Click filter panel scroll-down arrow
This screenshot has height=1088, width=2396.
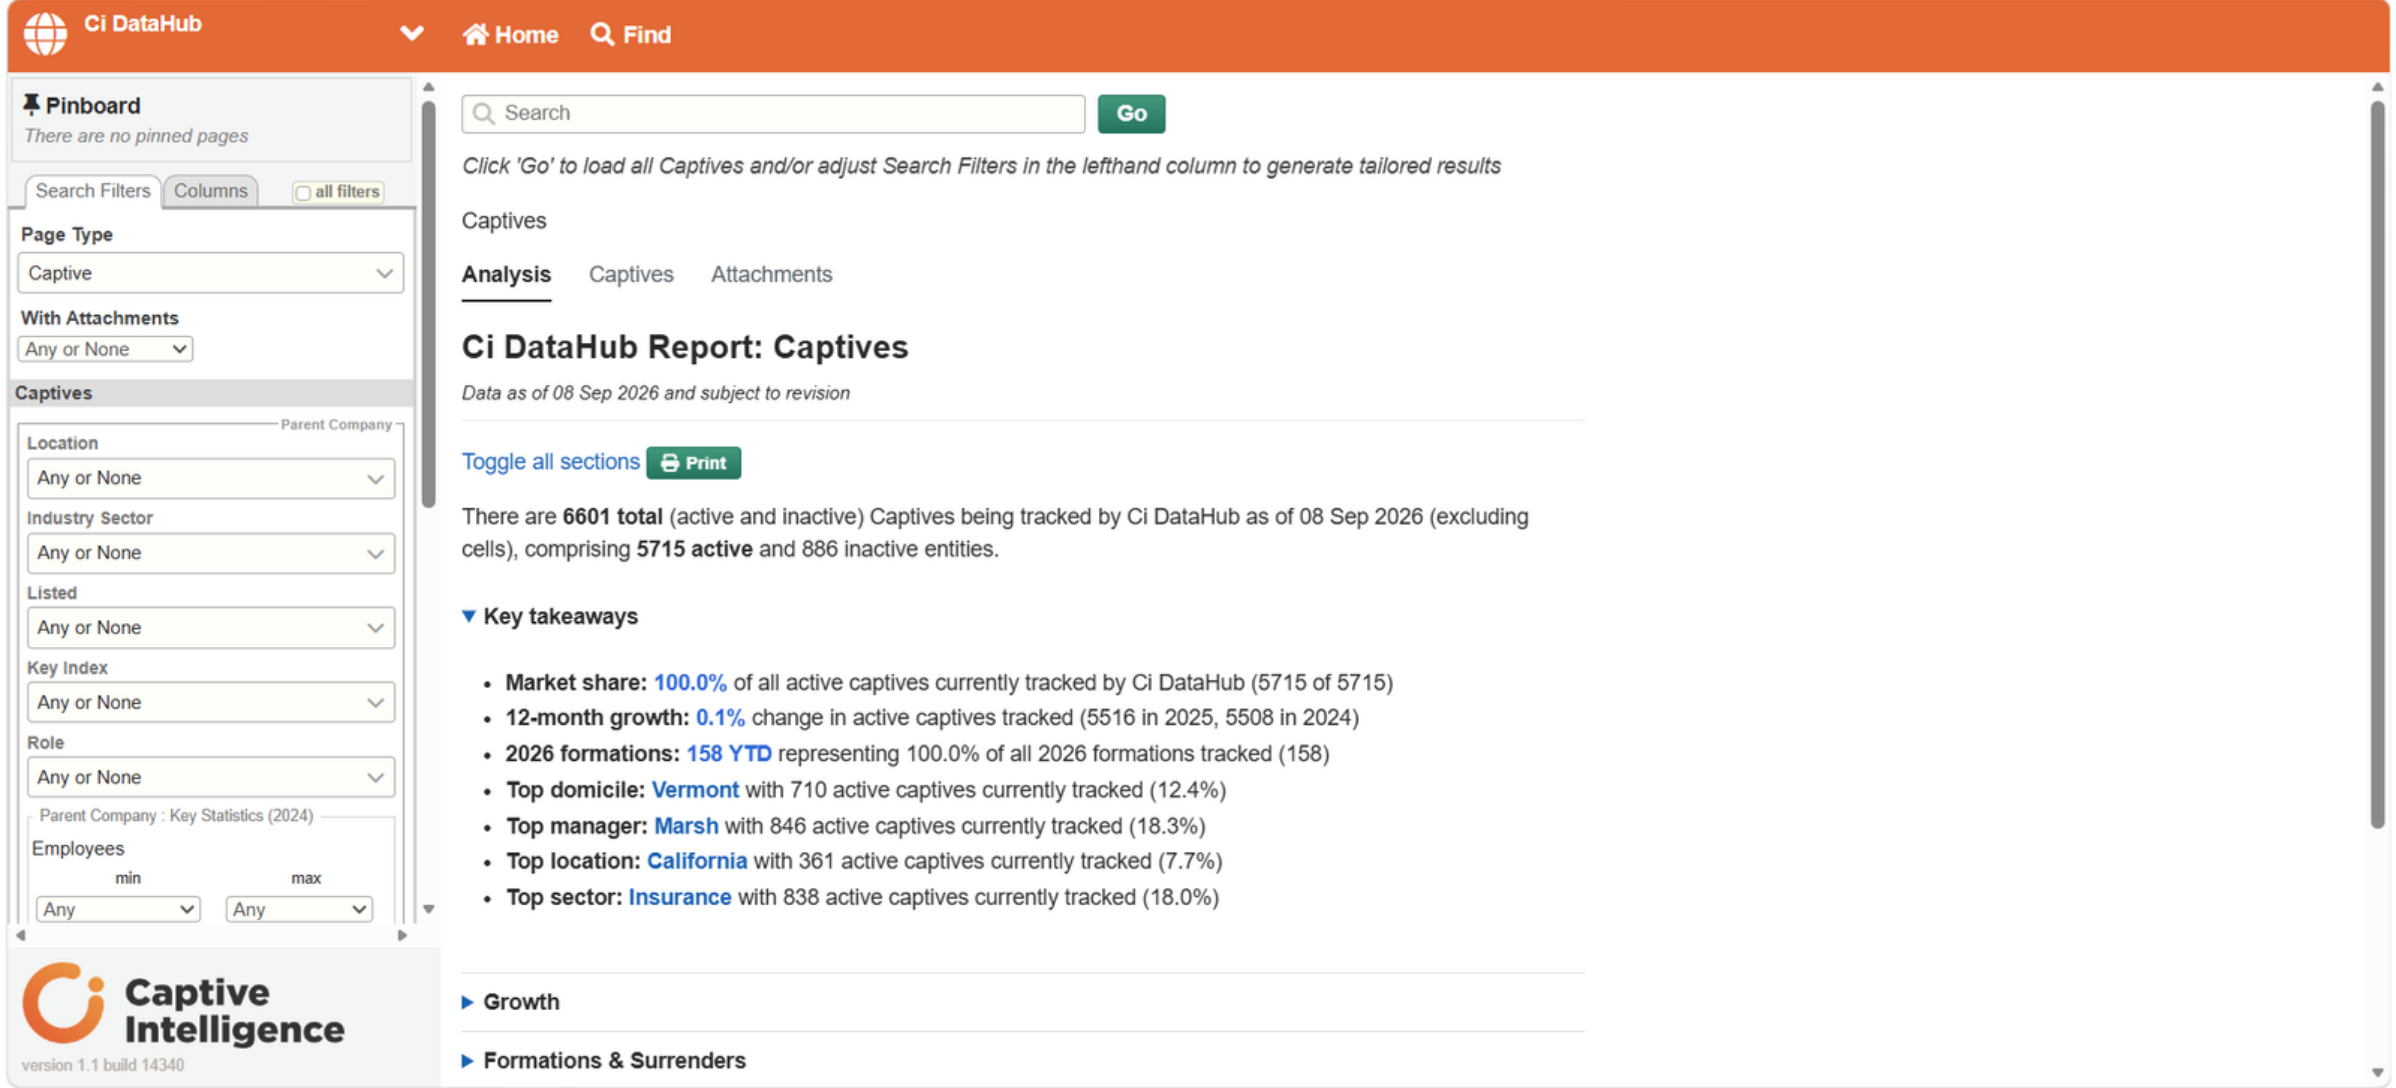429,909
